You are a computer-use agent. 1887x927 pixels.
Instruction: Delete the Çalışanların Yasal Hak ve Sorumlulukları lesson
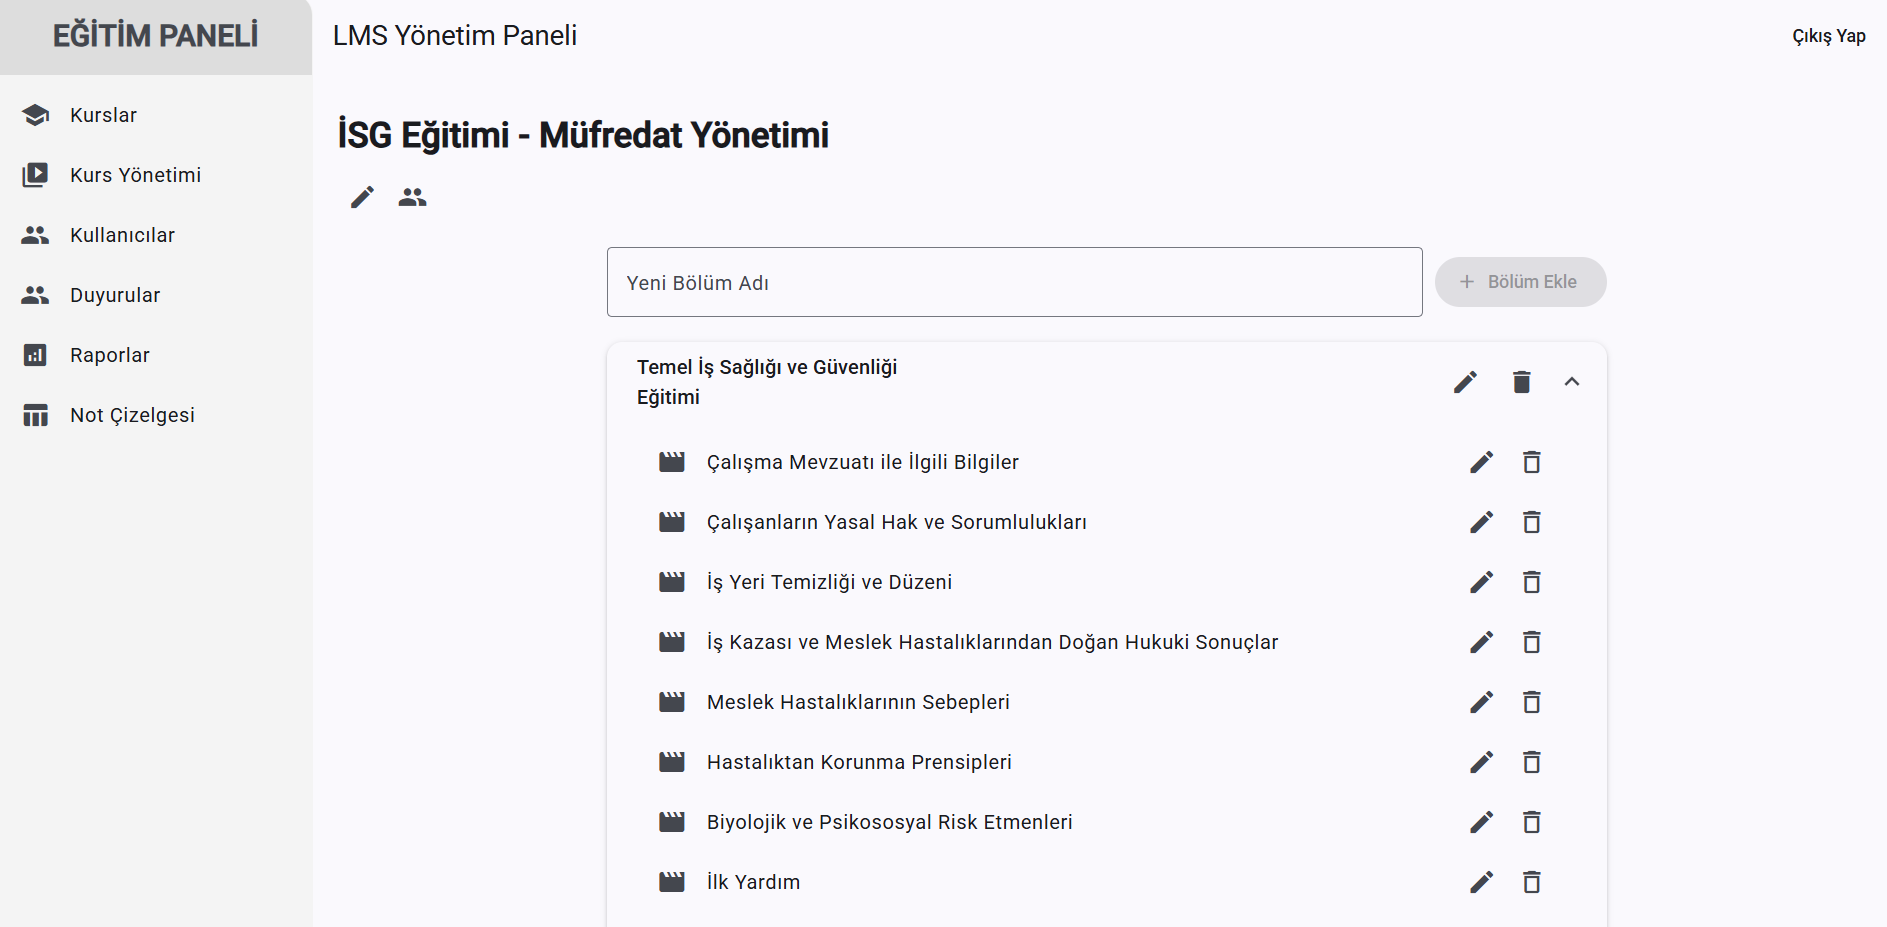[x=1531, y=522]
